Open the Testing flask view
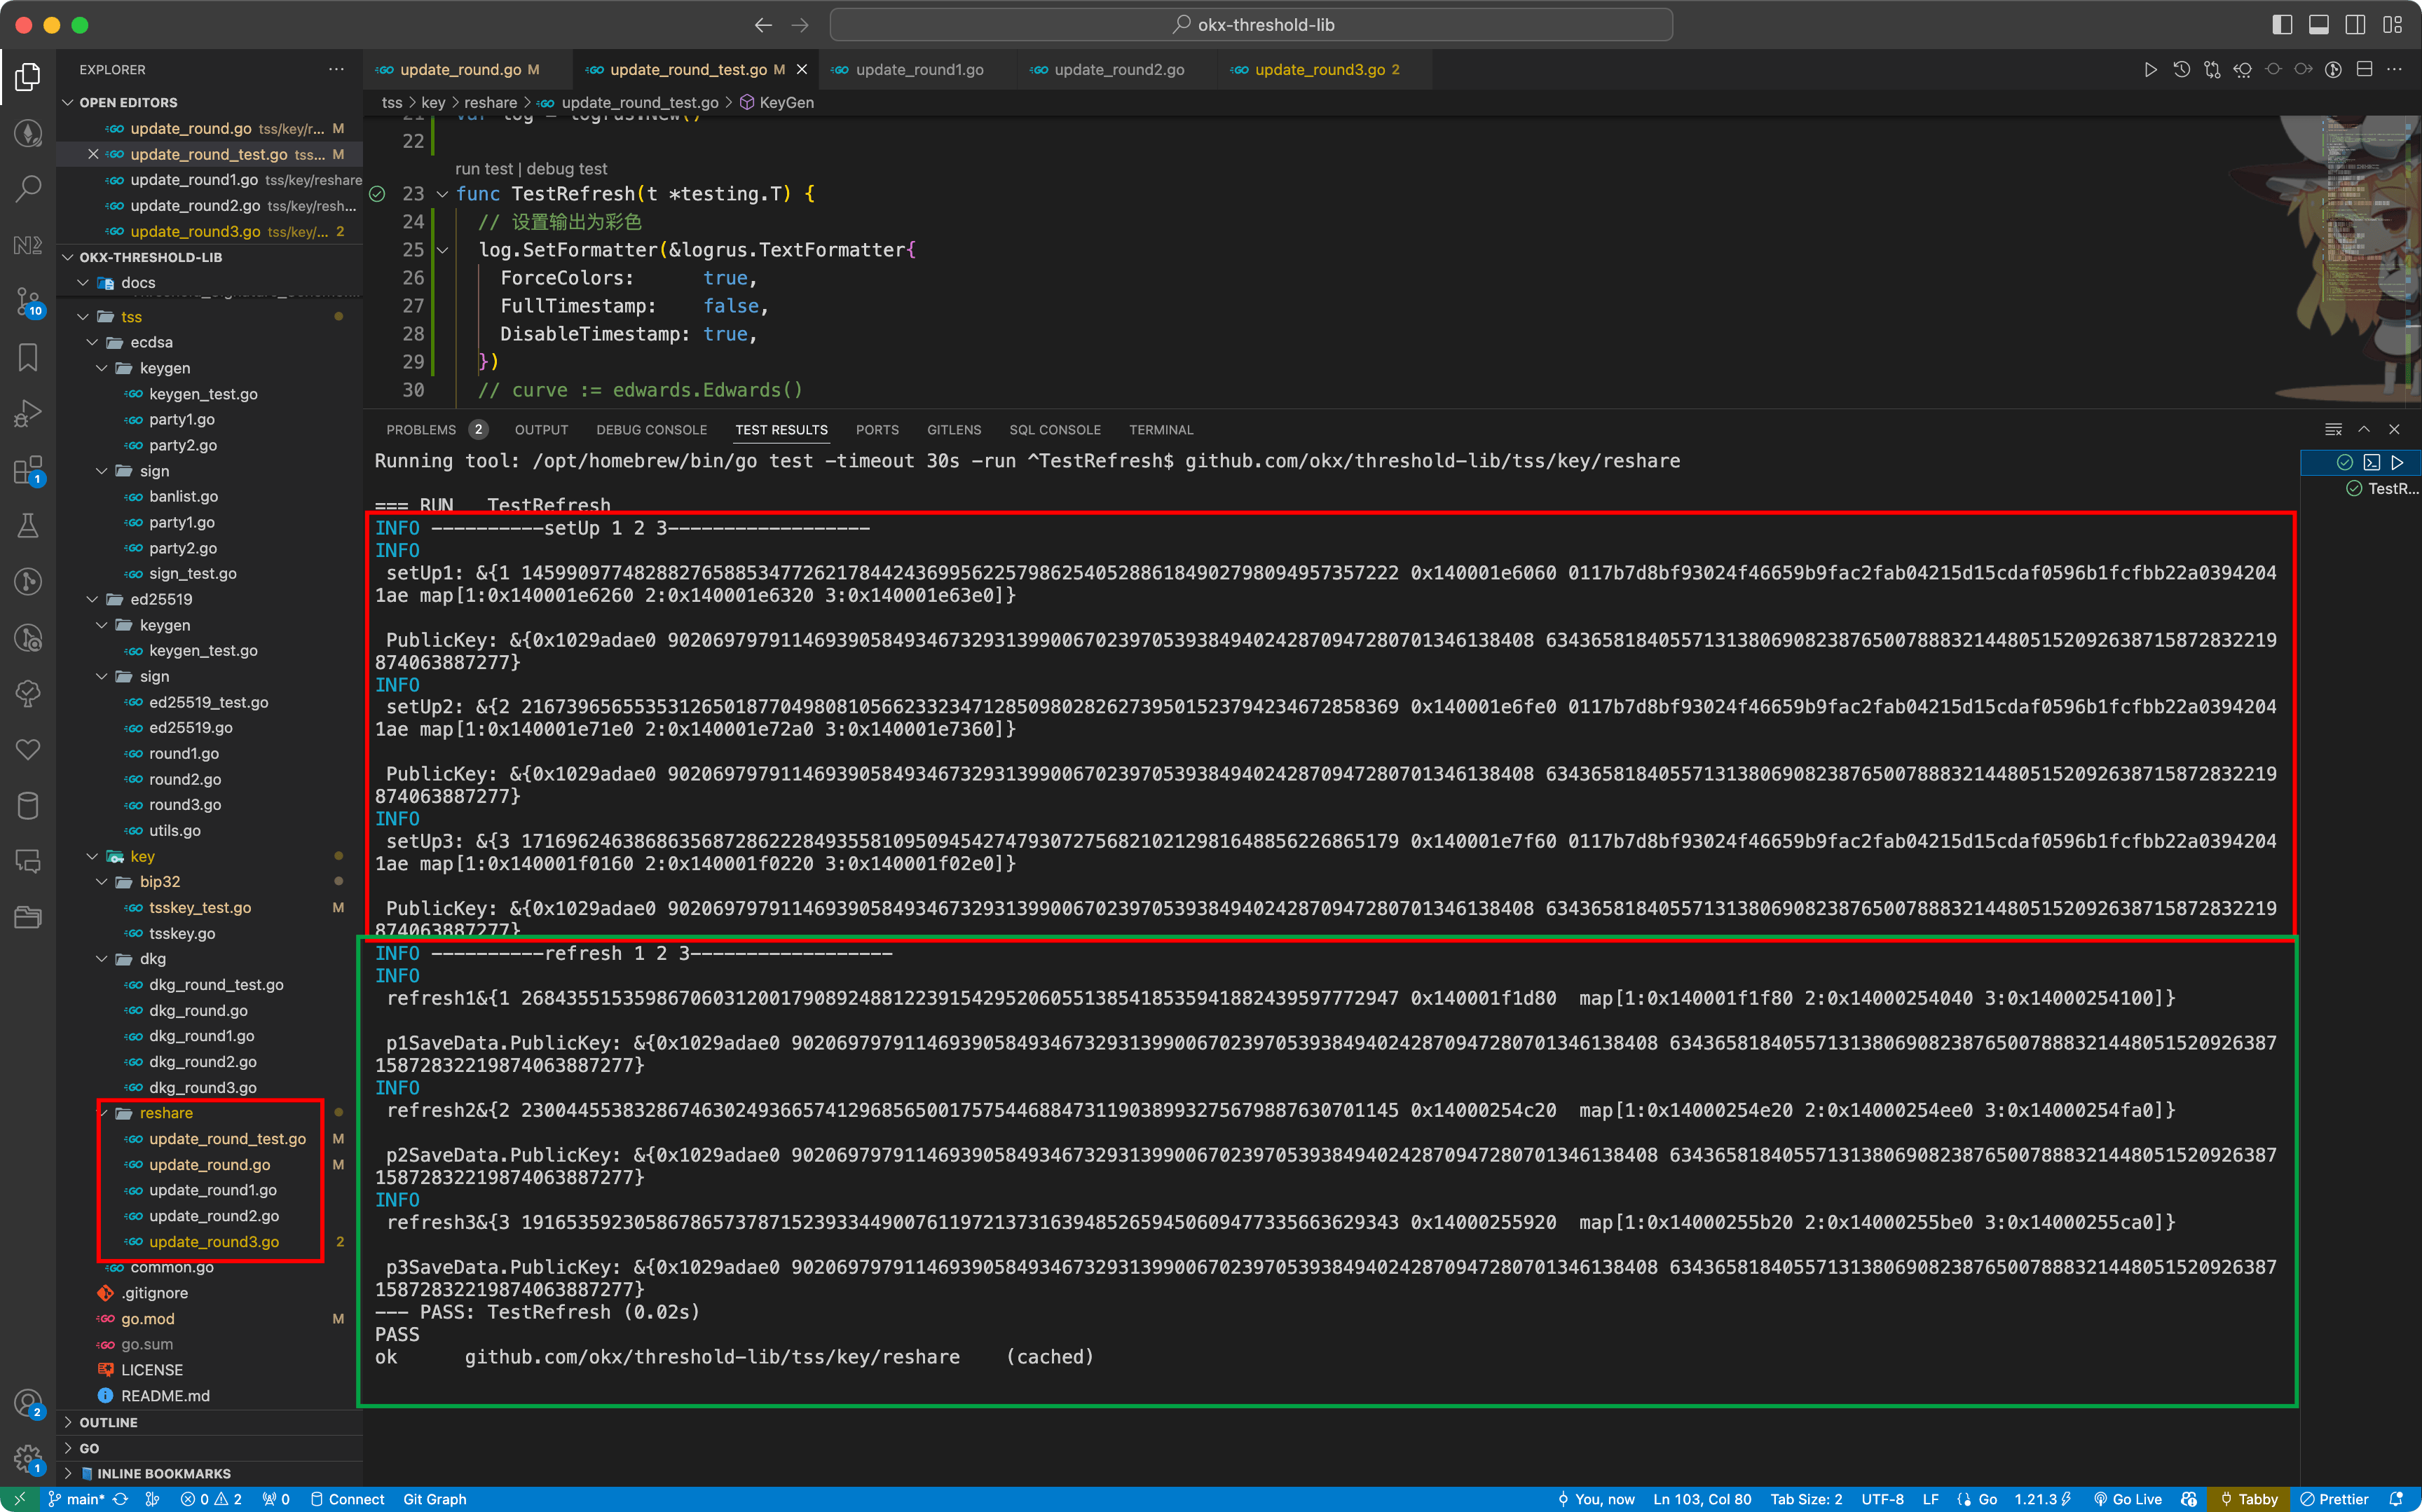Viewport: 2422px width, 1512px height. coord(28,525)
